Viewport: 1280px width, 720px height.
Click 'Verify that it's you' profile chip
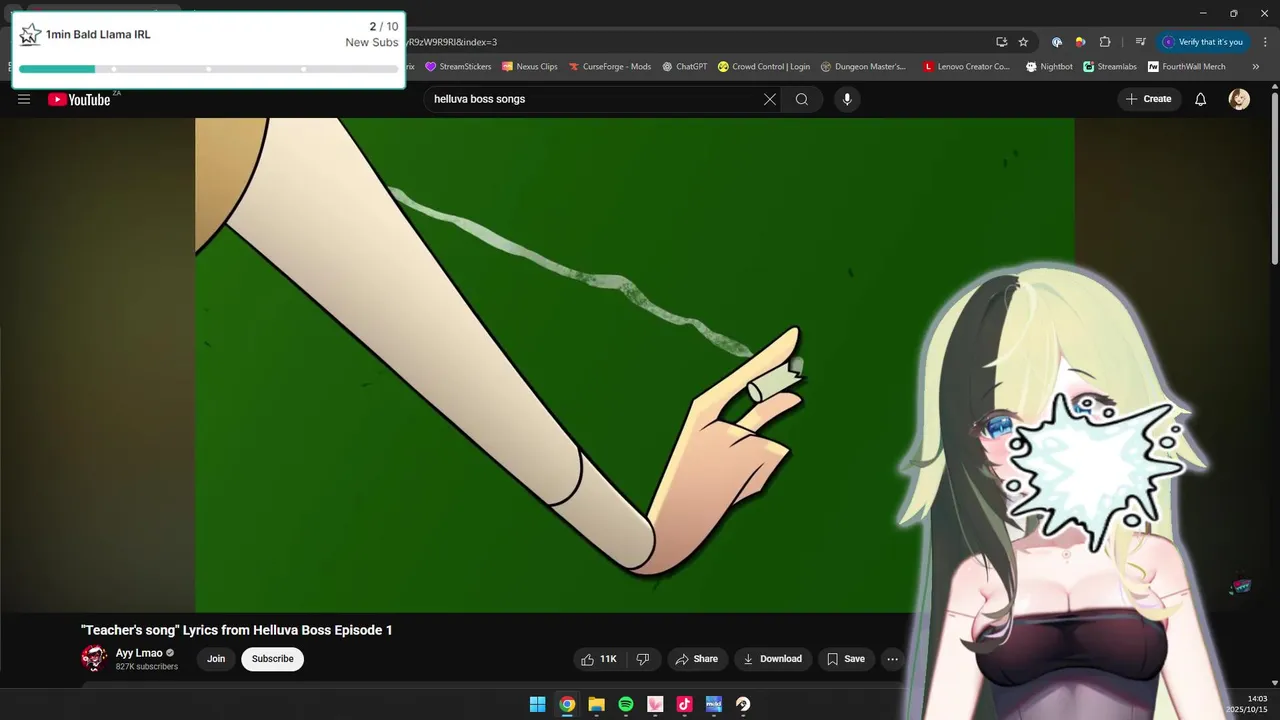pos(1203,42)
